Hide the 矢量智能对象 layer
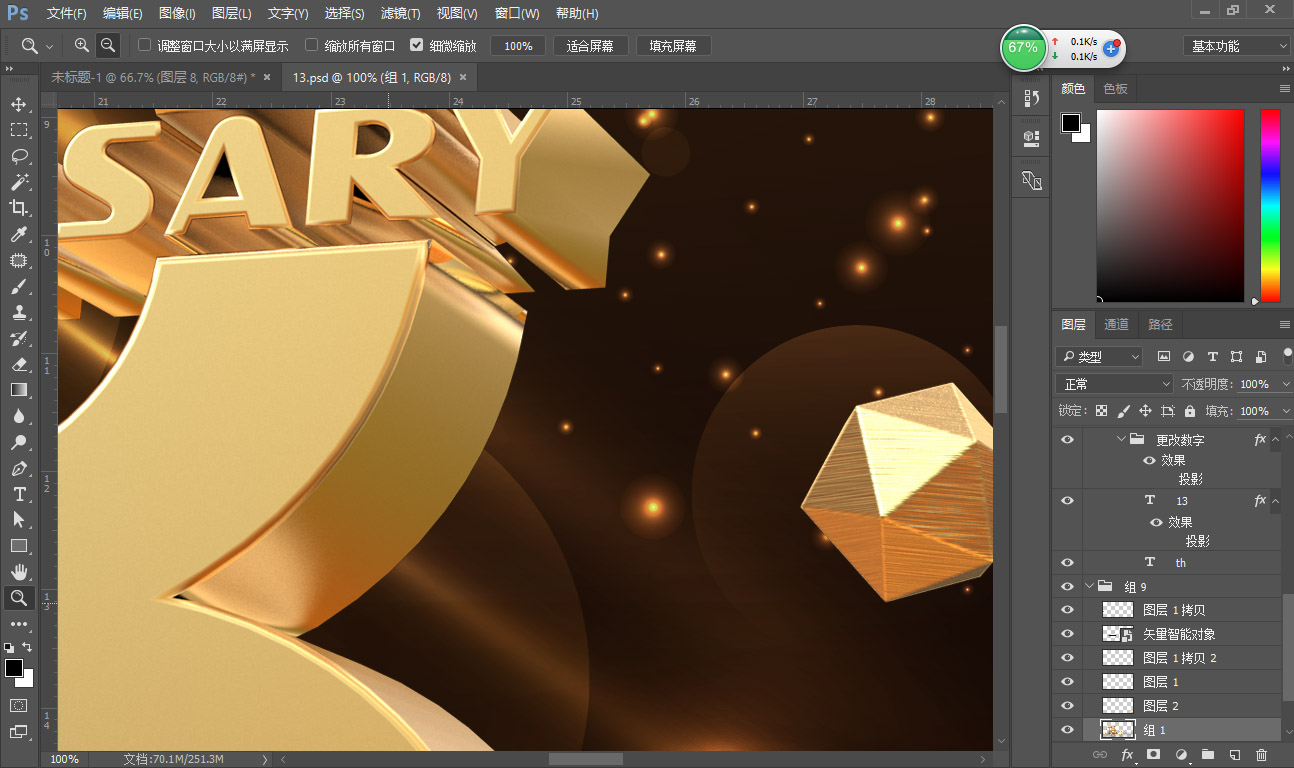This screenshot has width=1294, height=768. pyautogui.click(x=1067, y=634)
